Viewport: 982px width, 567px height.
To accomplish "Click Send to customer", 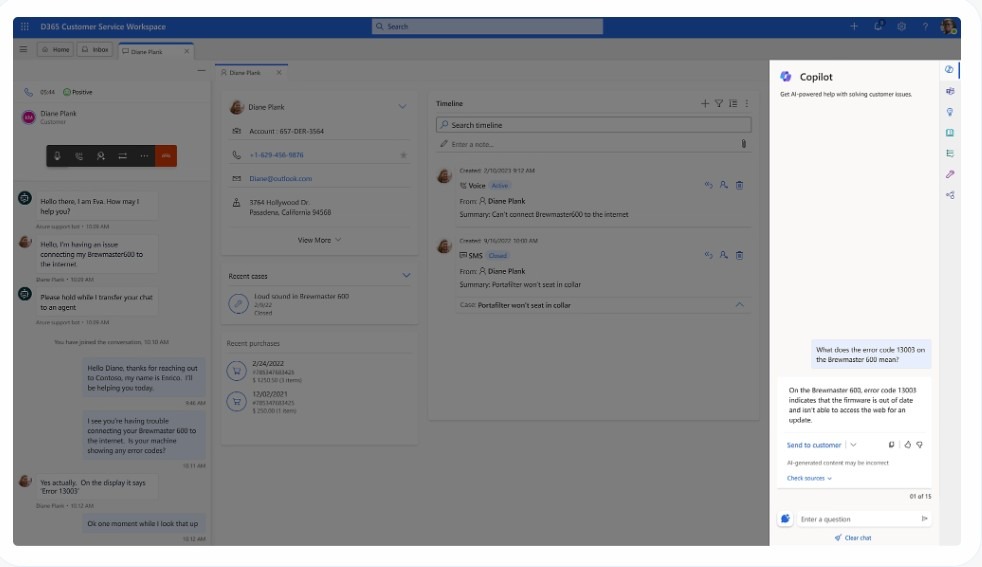I will [814, 445].
